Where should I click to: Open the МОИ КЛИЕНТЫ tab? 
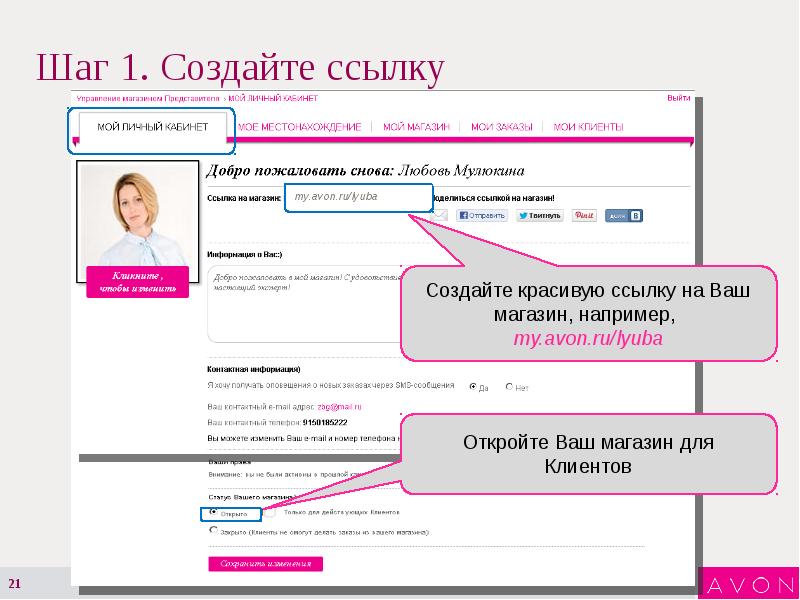[x=588, y=127]
